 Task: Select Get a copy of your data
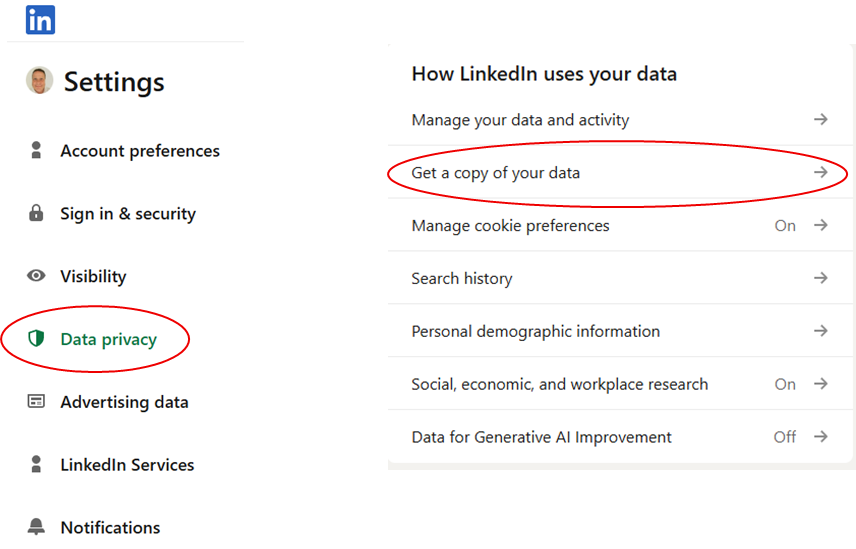495,173
